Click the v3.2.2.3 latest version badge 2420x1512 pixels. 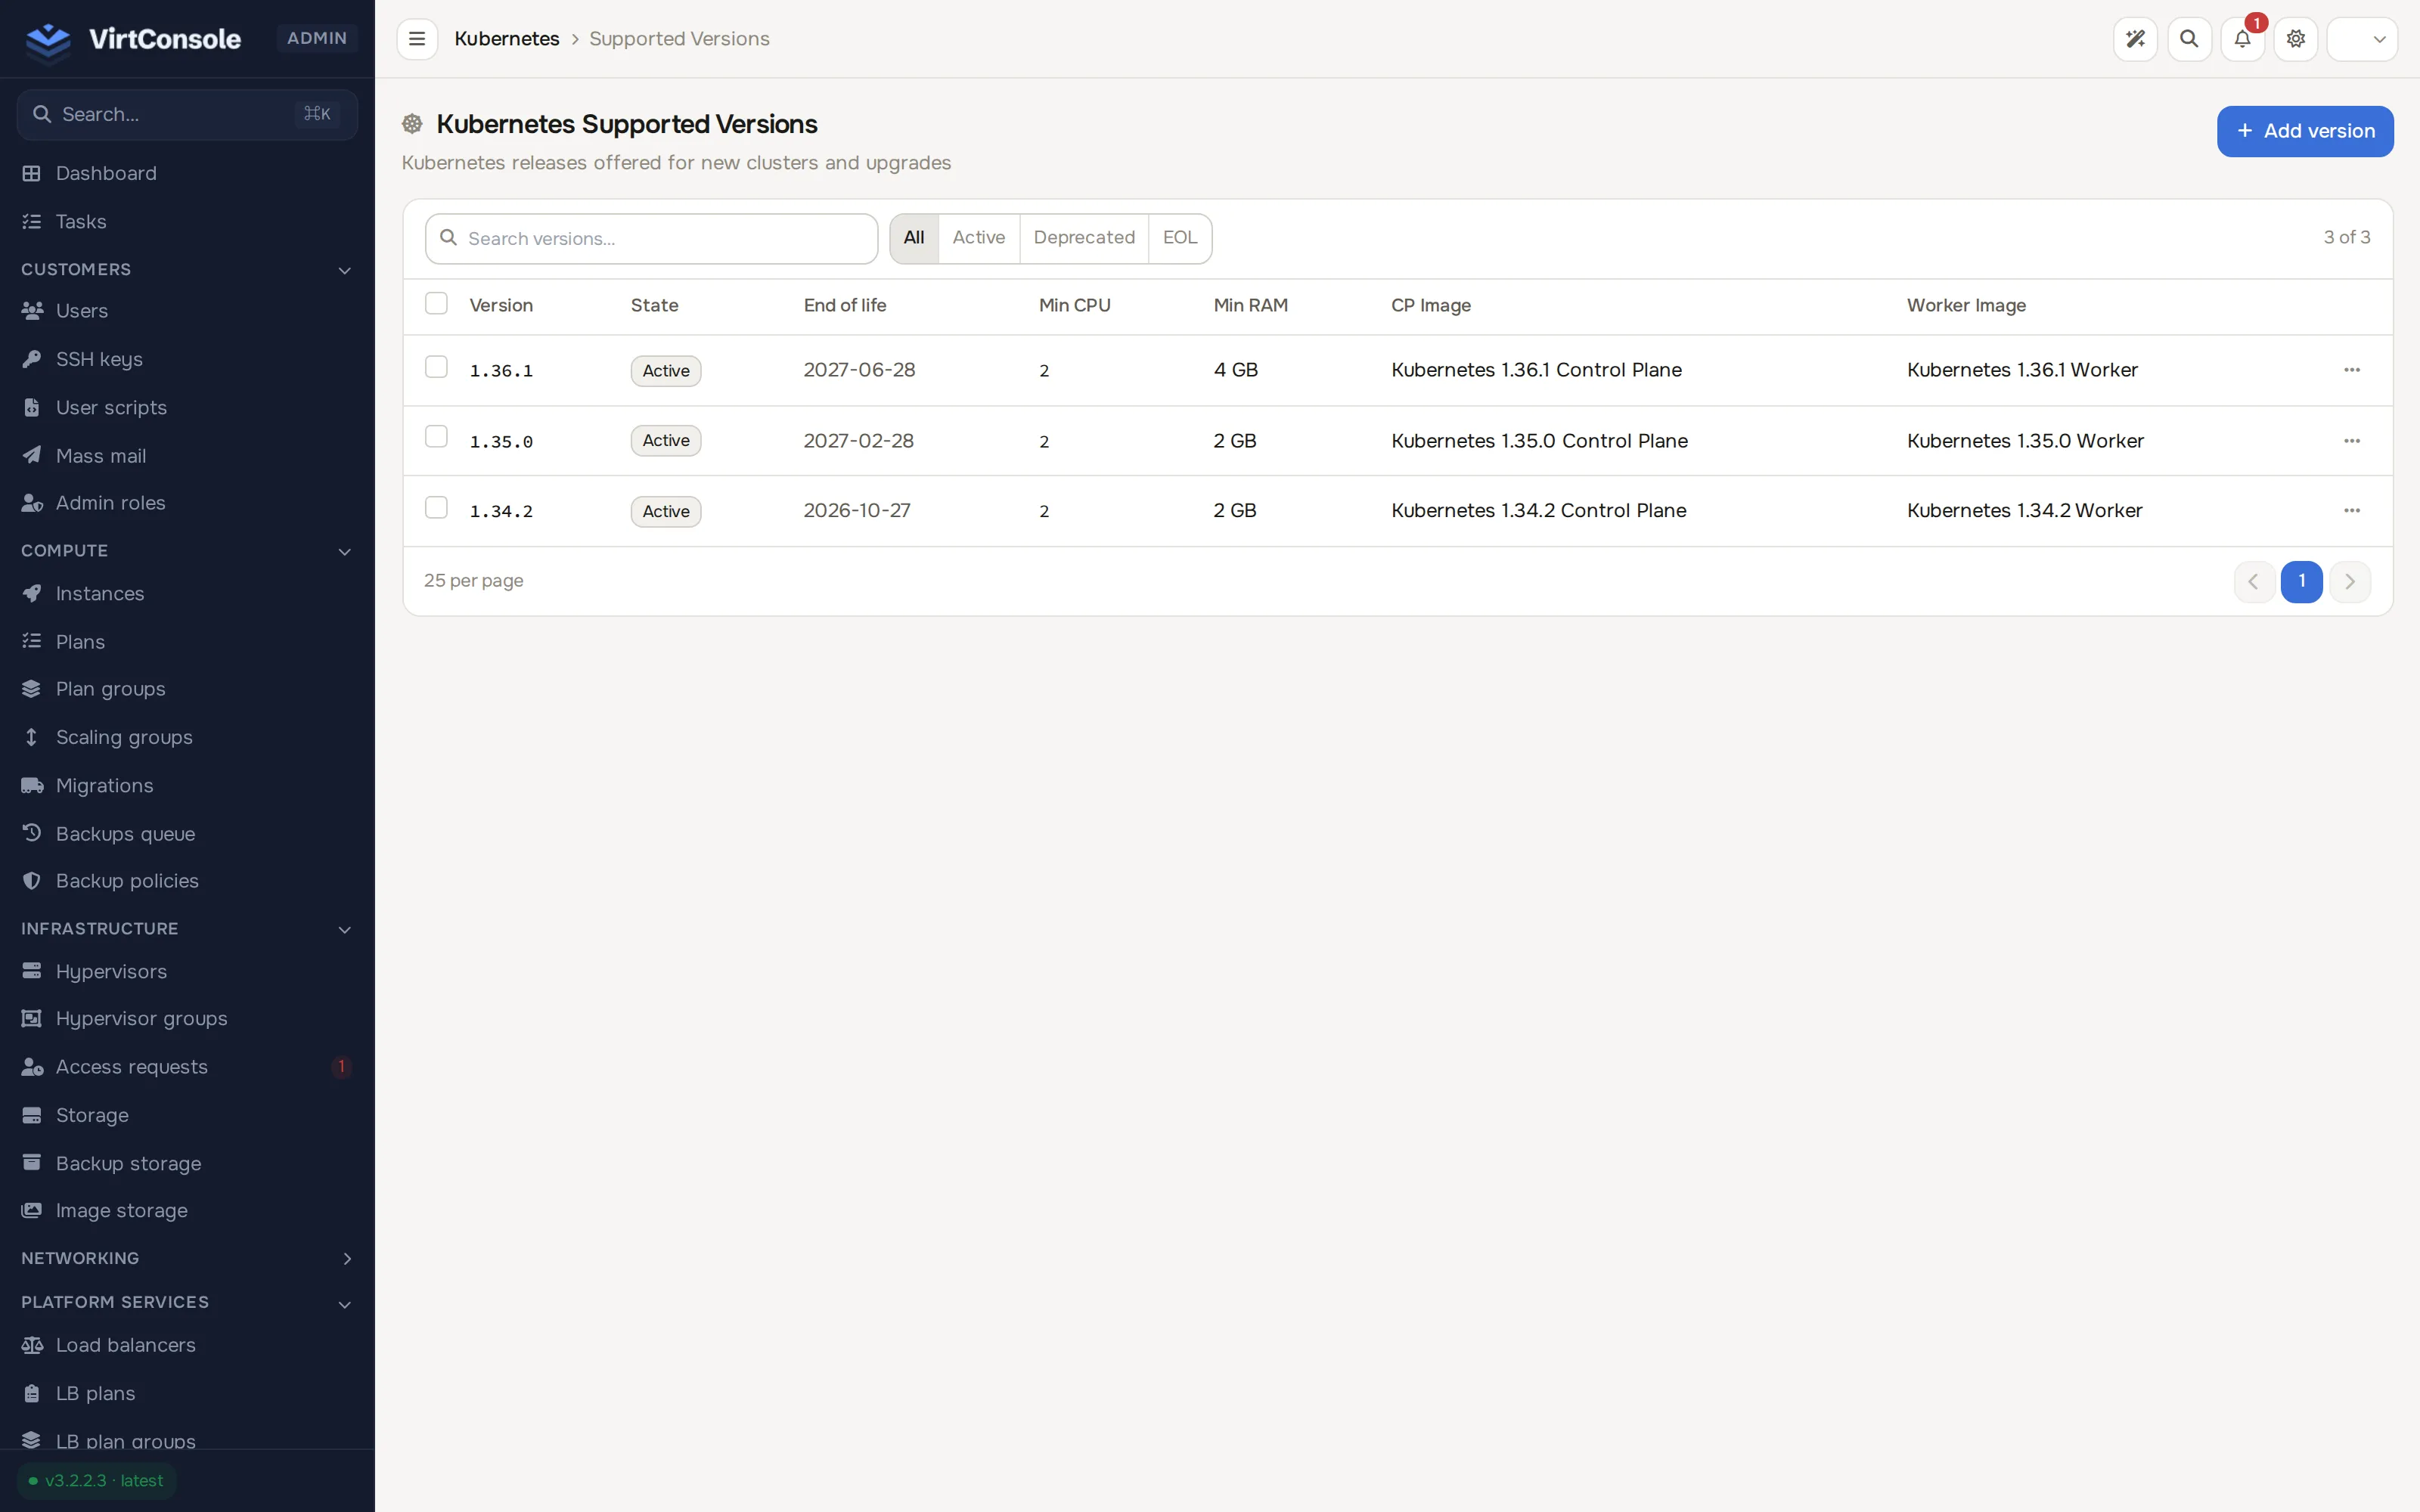pos(96,1481)
